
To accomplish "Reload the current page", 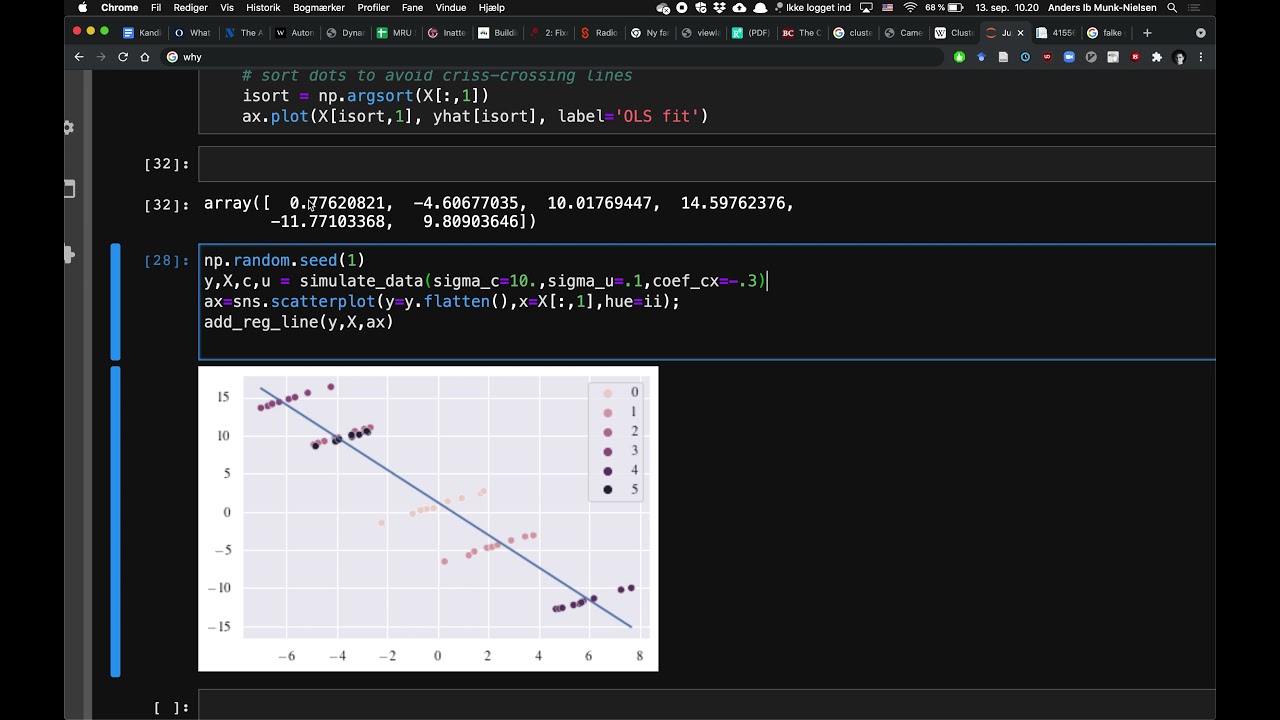I will pyautogui.click(x=123, y=57).
